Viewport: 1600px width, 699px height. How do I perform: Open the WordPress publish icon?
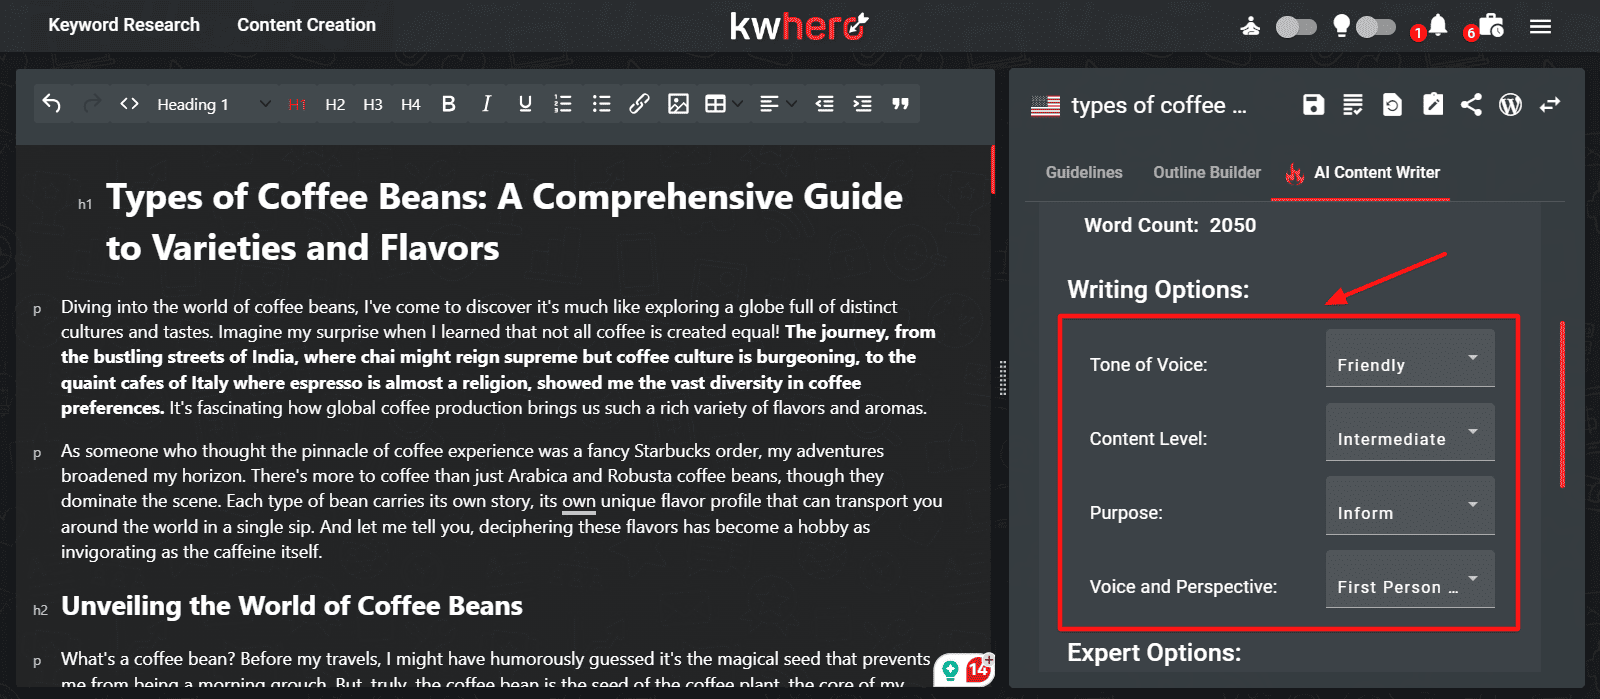pos(1510,105)
